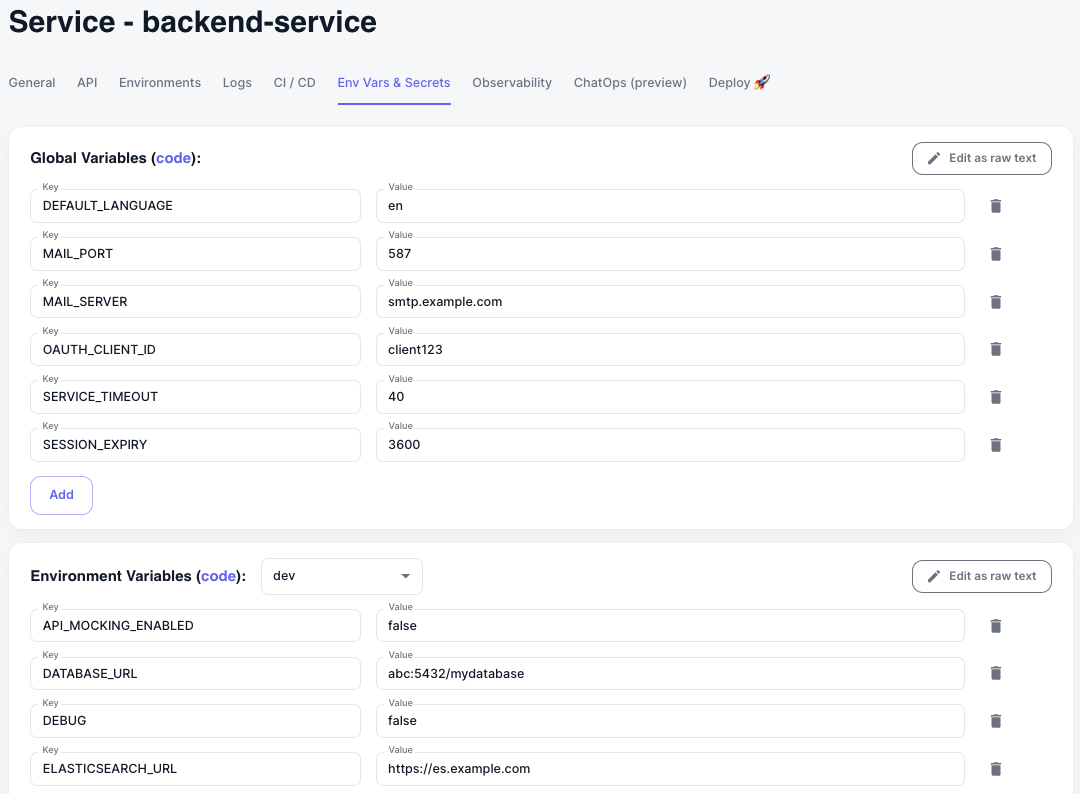Trash the SERVICE_TIMEOUT variable
This screenshot has width=1080, height=794.
pos(995,397)
